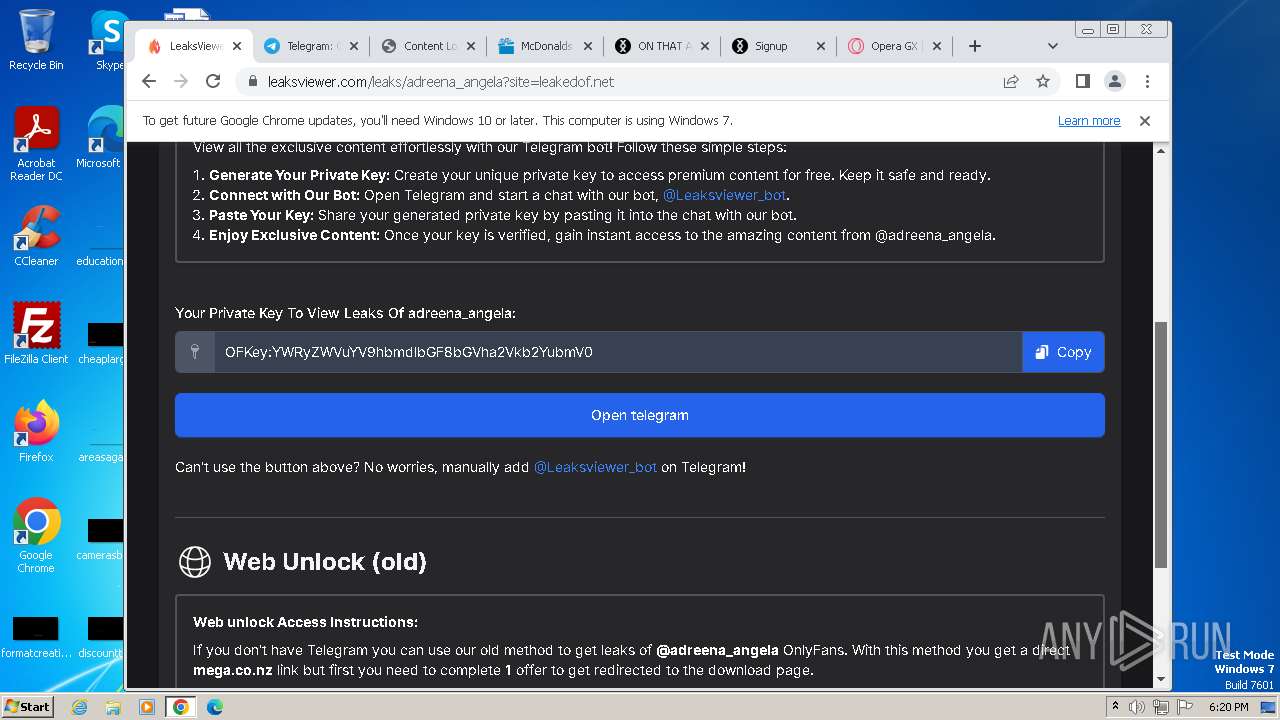
Task: Switch to the Signup tab
Action: tap(778, 46)
